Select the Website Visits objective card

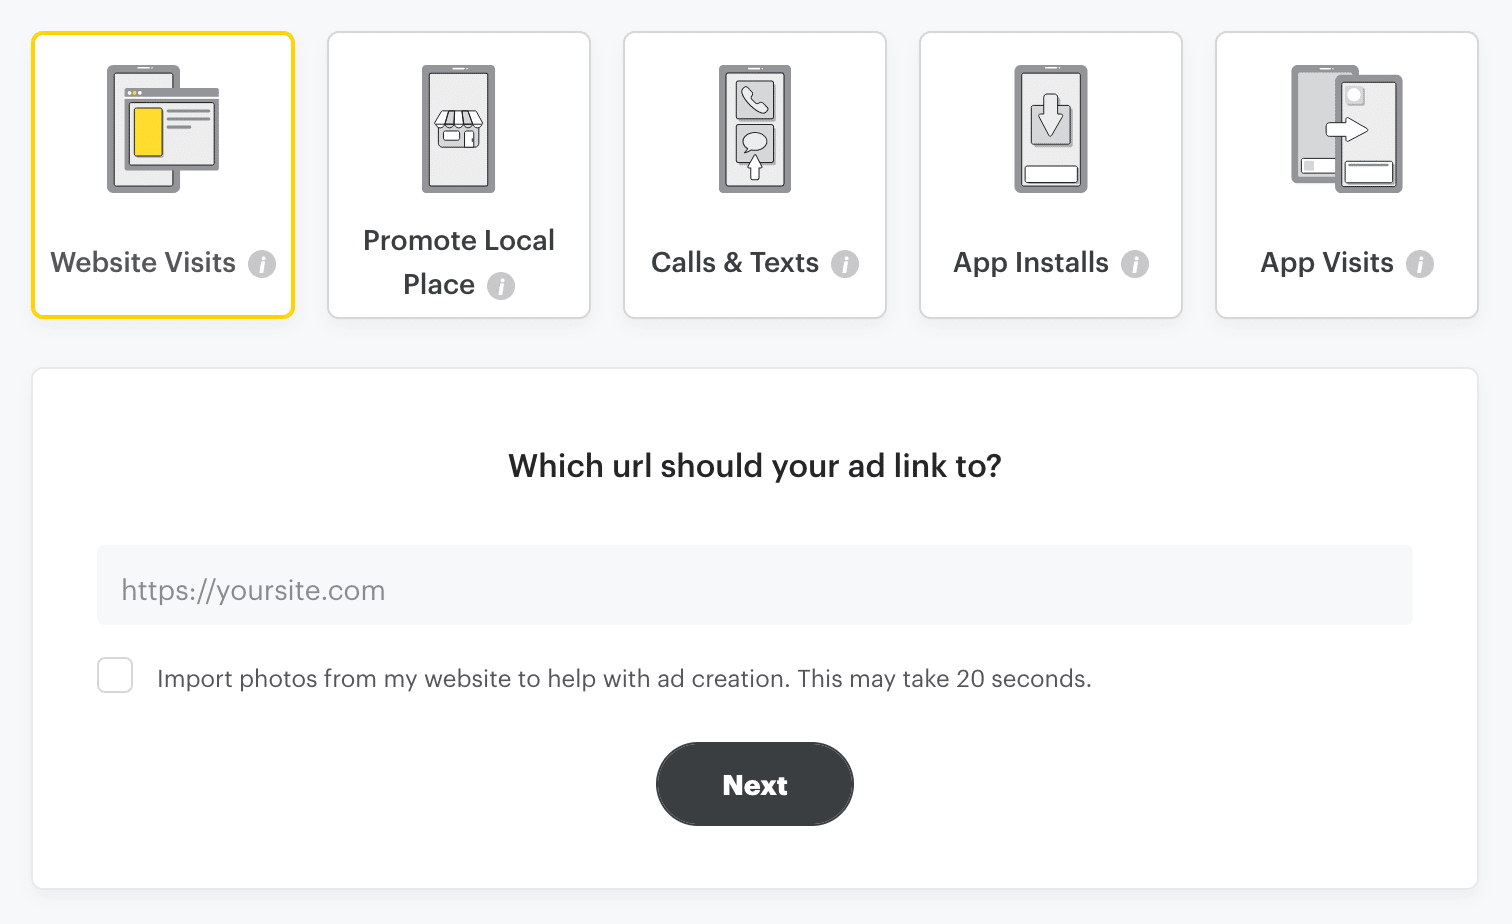[163, 174]
